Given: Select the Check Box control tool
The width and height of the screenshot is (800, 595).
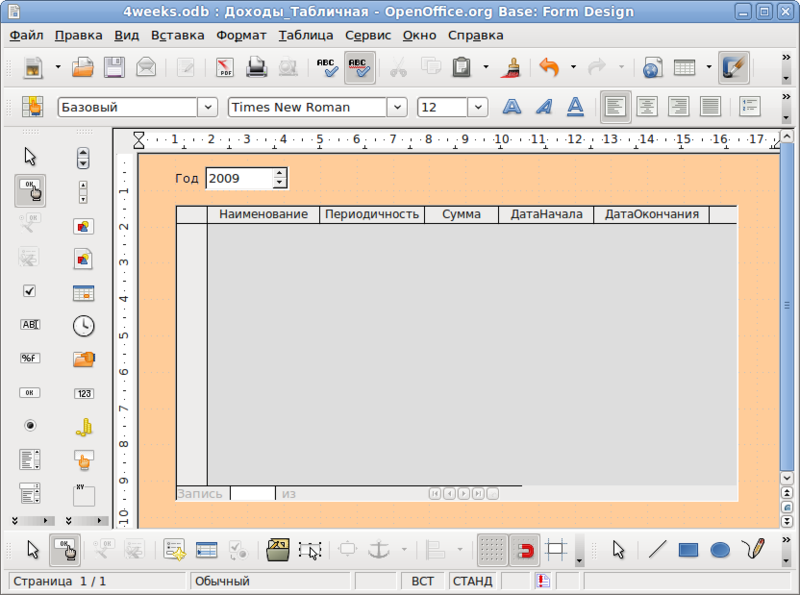Looking at the screenshot, I should click(30, 291).
